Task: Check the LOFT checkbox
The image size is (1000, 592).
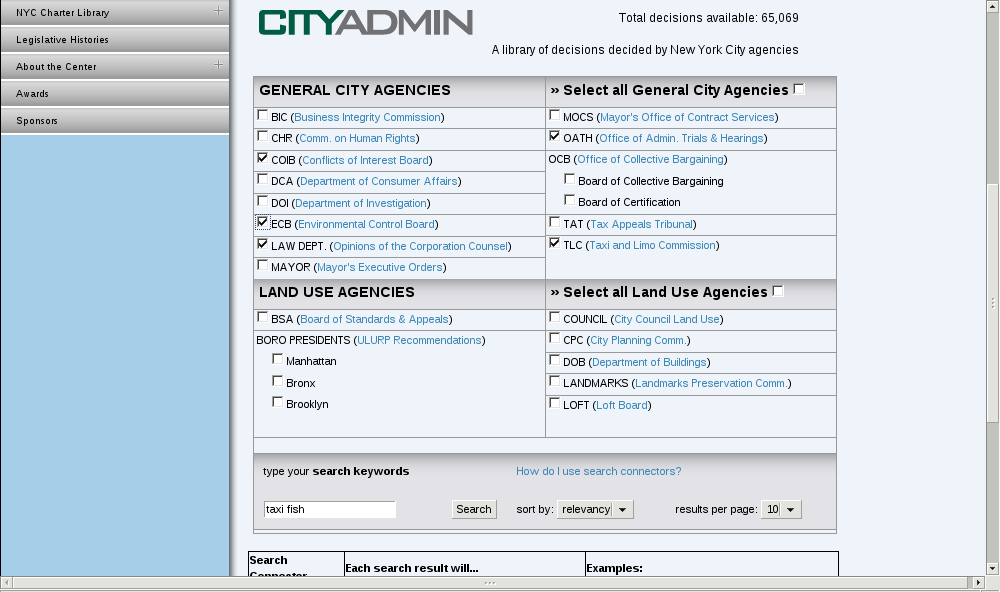Action: (554, 403)
